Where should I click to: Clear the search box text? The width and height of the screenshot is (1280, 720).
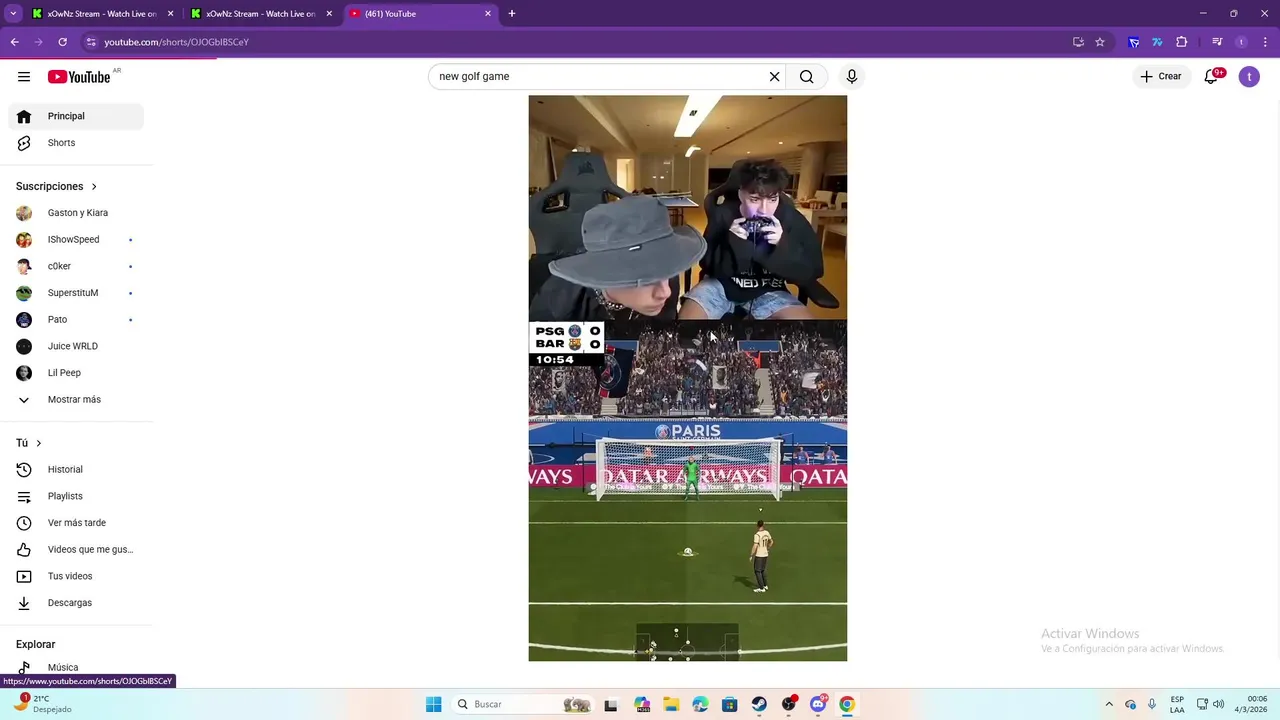[774, 77]
